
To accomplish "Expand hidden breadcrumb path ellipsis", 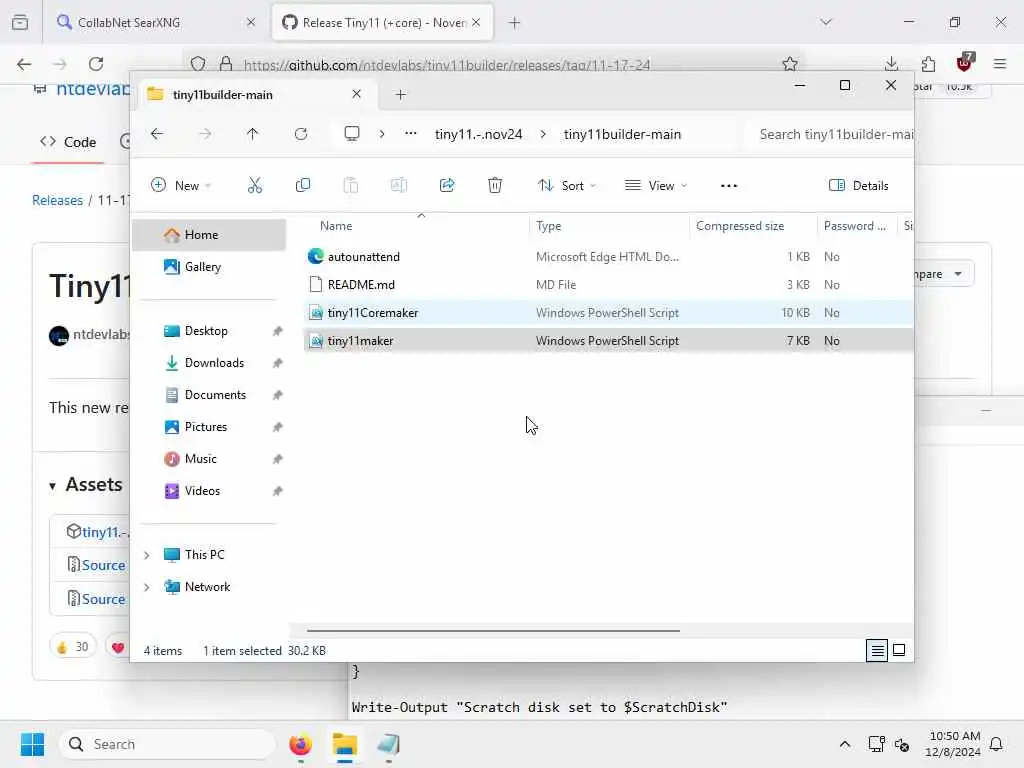I will pos(411,134).
